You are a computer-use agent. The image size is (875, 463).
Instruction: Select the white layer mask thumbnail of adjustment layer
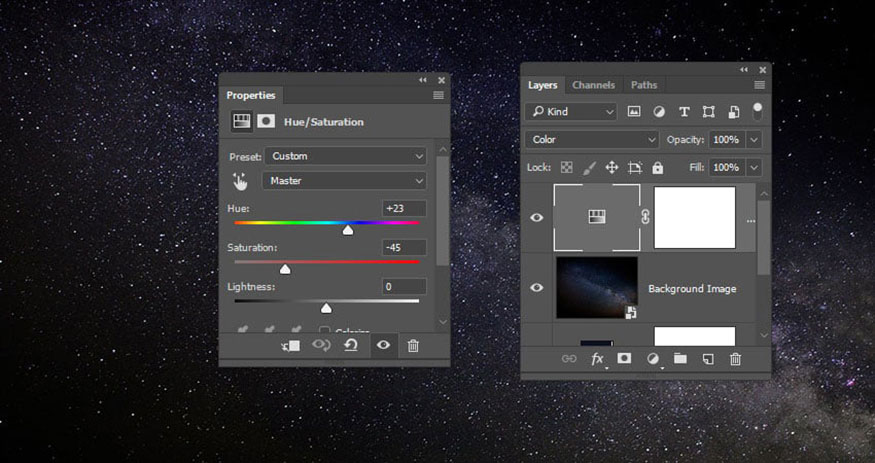(695, 218)
